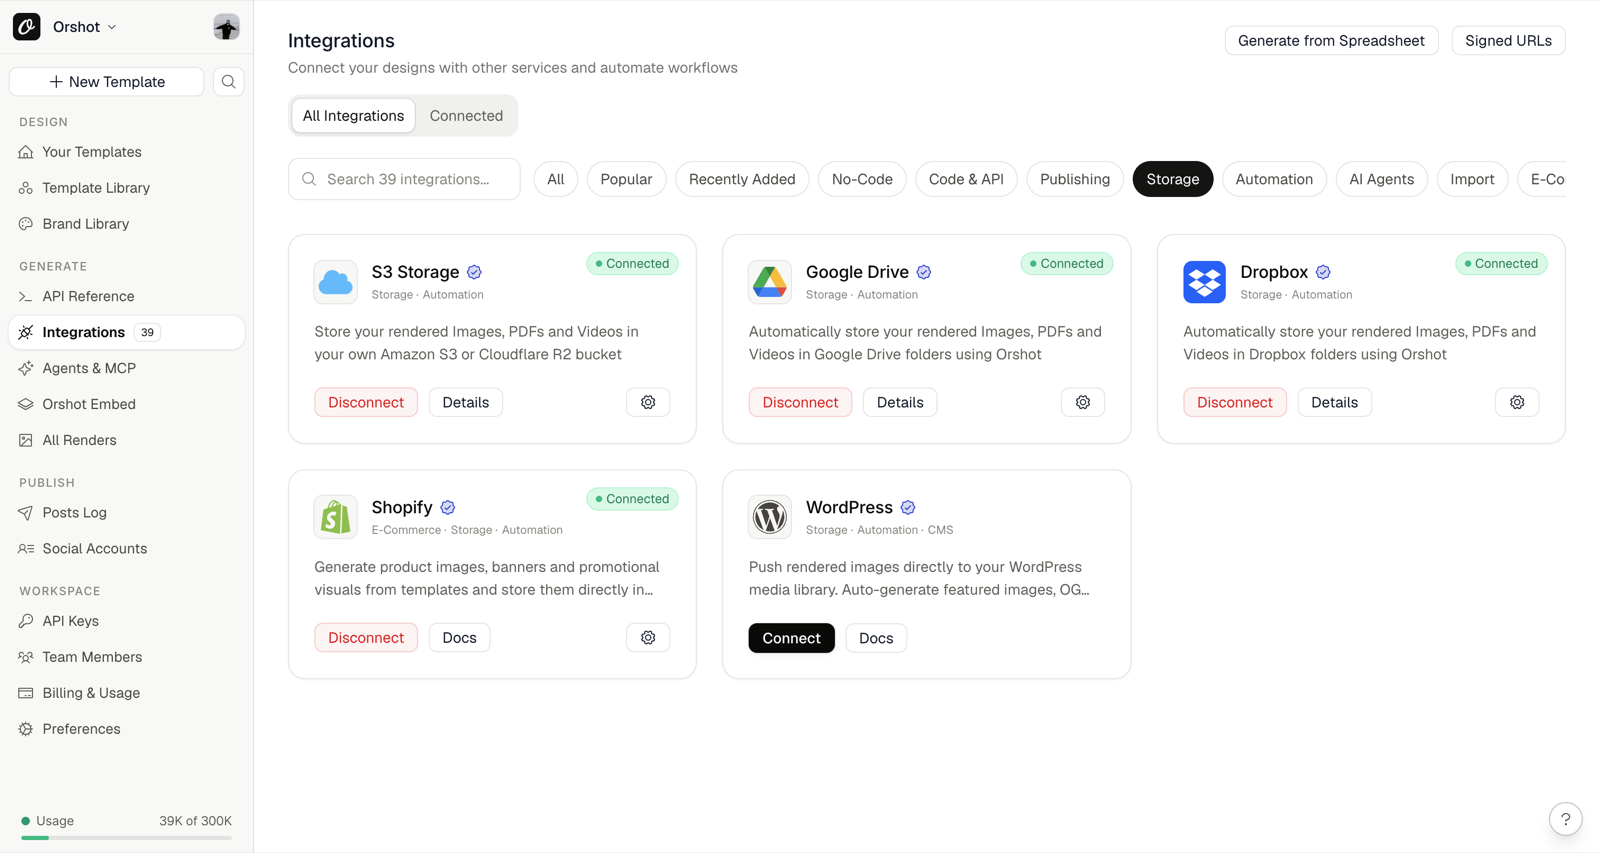Viewport: 1600px width, 853px height.
Task: Select Integrations in the sidebar
Action: click(x=126, y=332)
